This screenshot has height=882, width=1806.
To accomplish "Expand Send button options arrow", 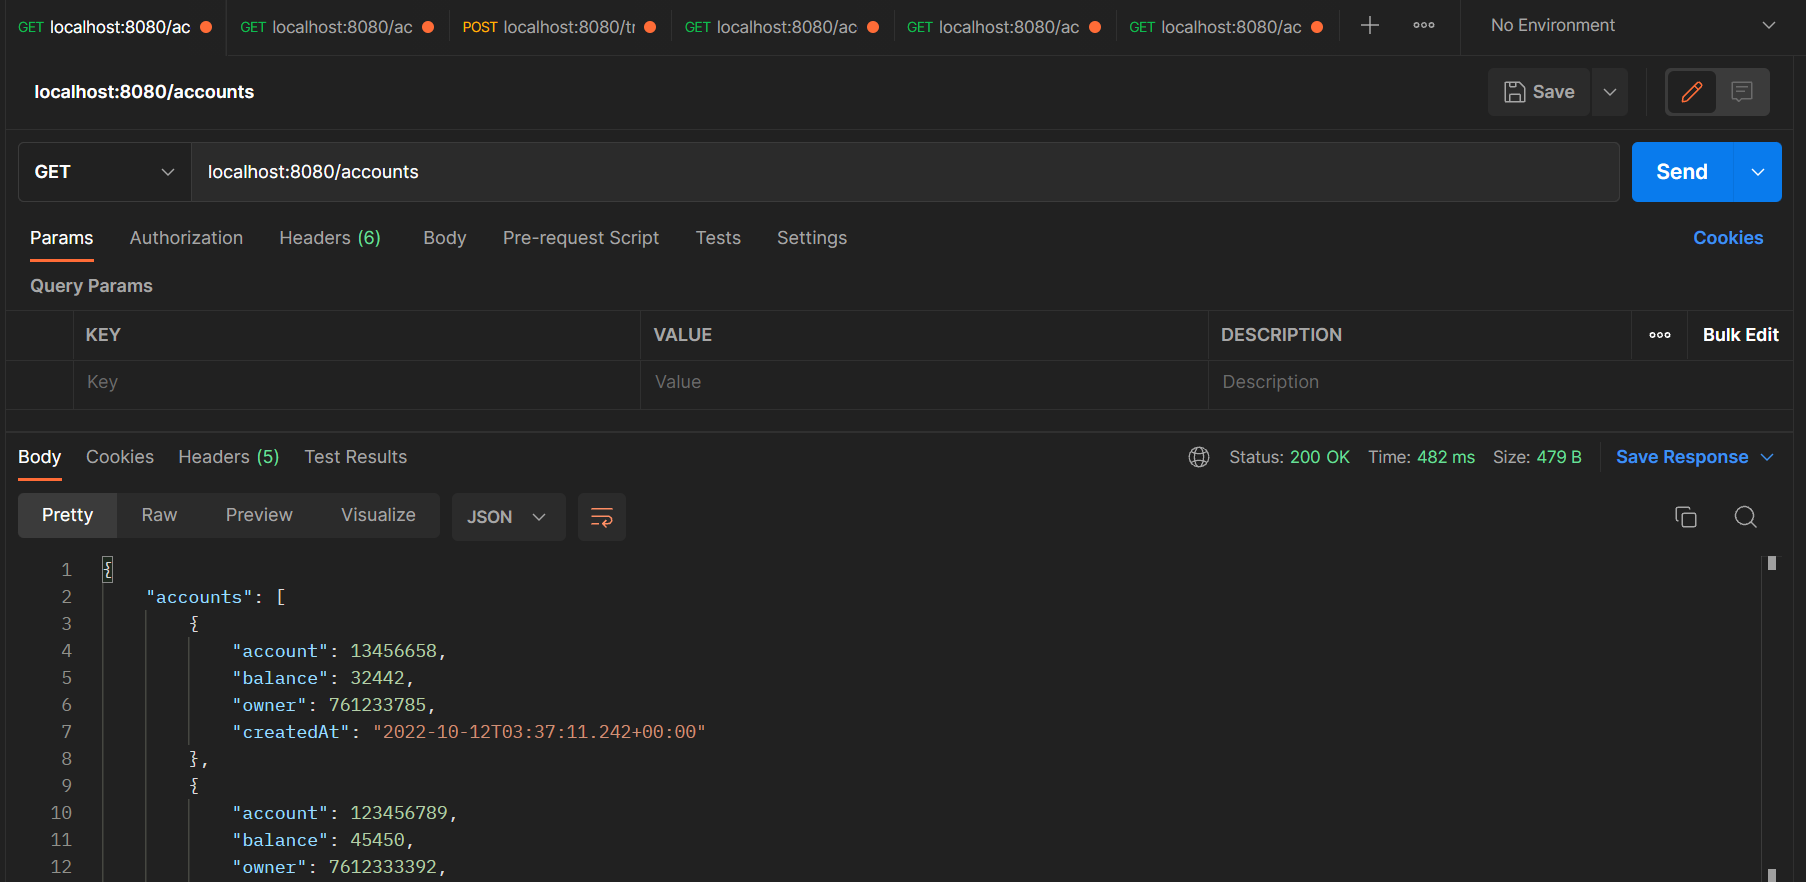I will (x=1758, y=172).
